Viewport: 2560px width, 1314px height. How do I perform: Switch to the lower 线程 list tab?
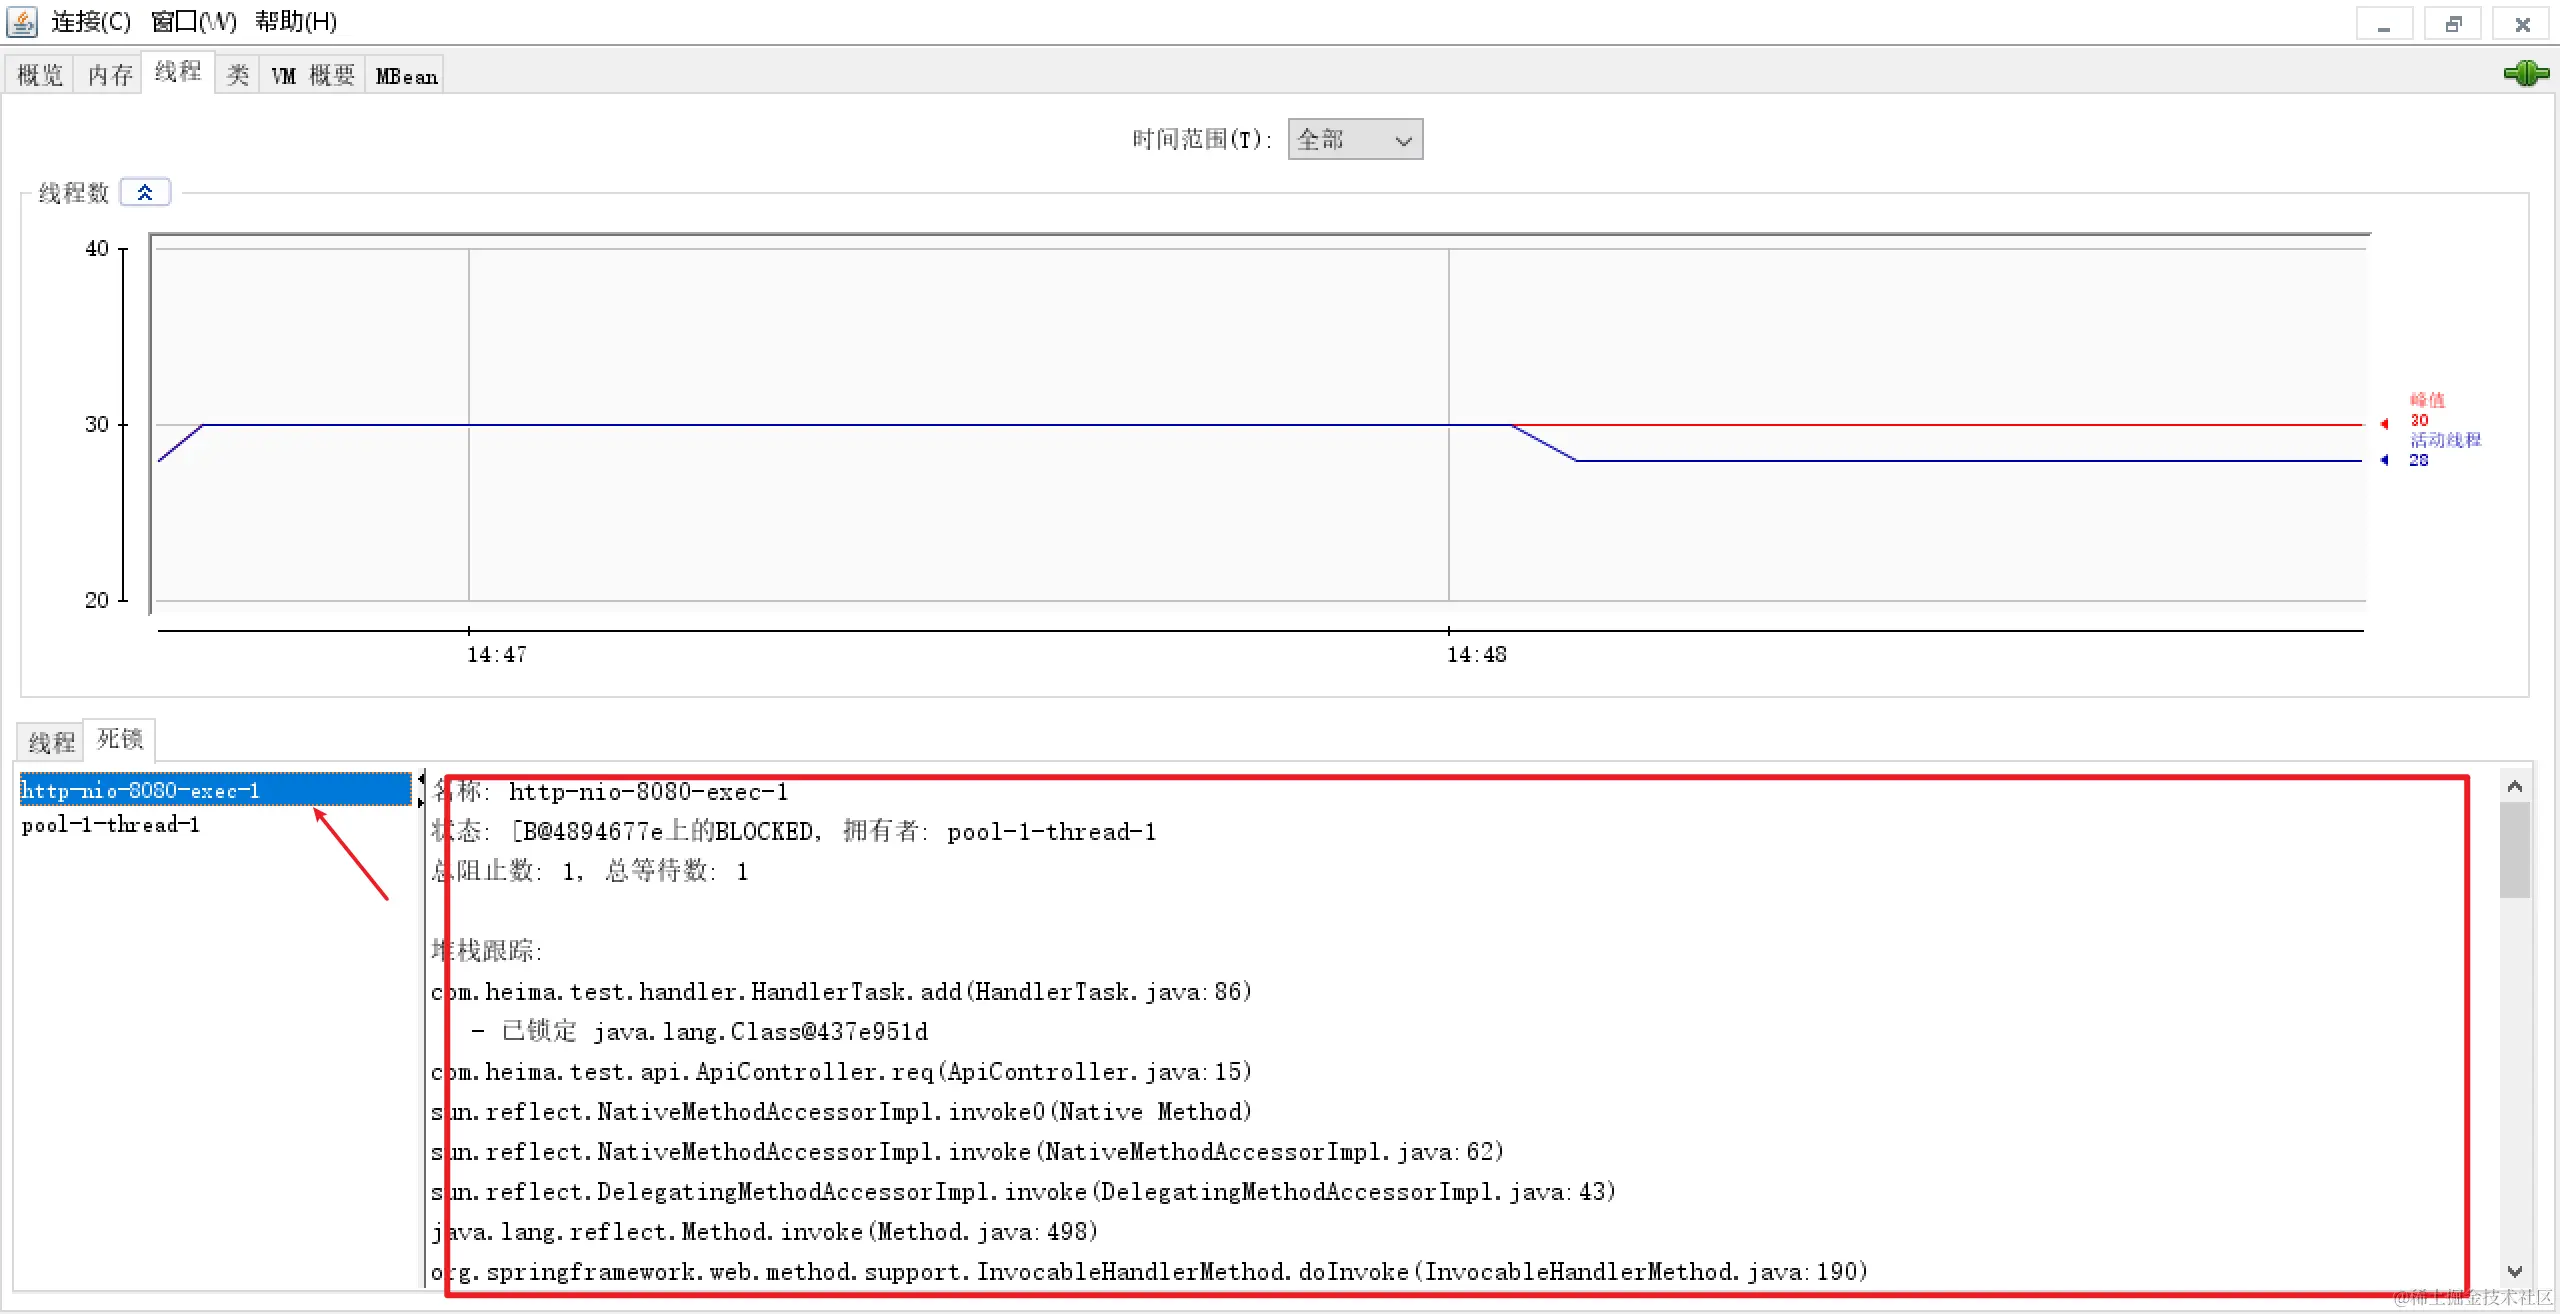coord(51,742)
